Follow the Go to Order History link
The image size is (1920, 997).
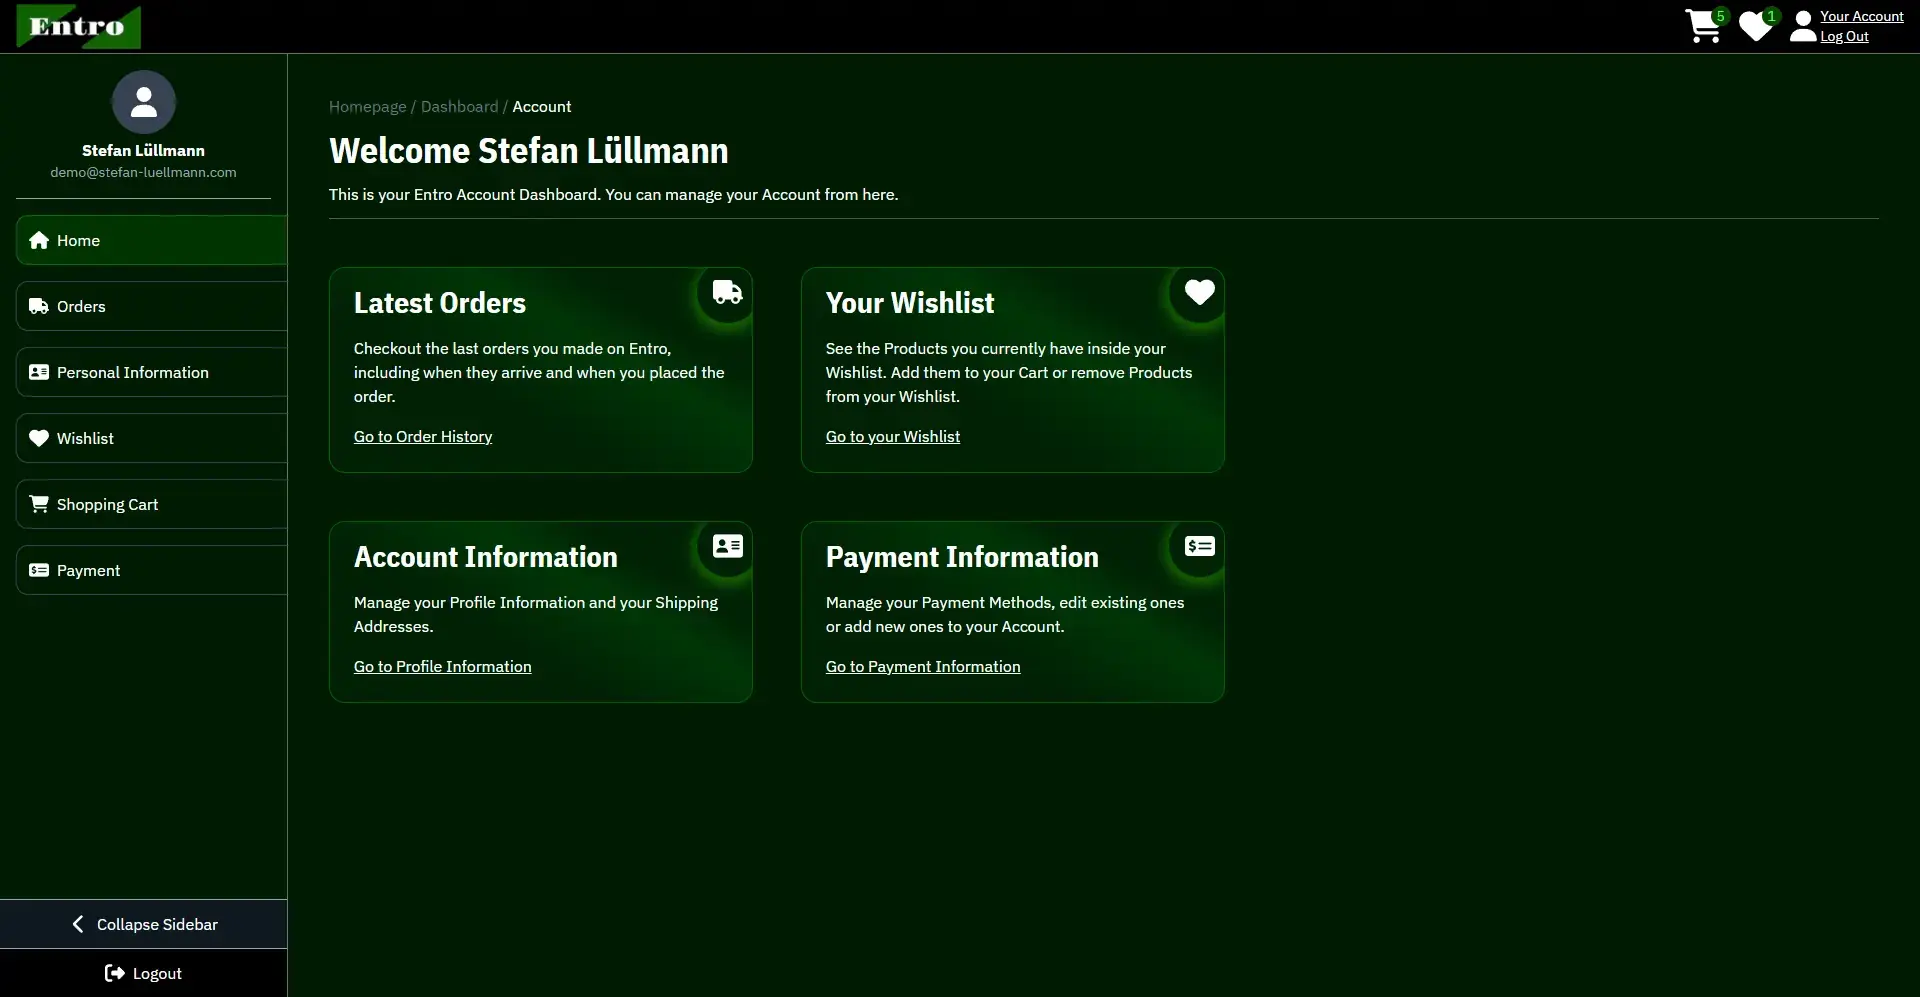pos(422,436)
